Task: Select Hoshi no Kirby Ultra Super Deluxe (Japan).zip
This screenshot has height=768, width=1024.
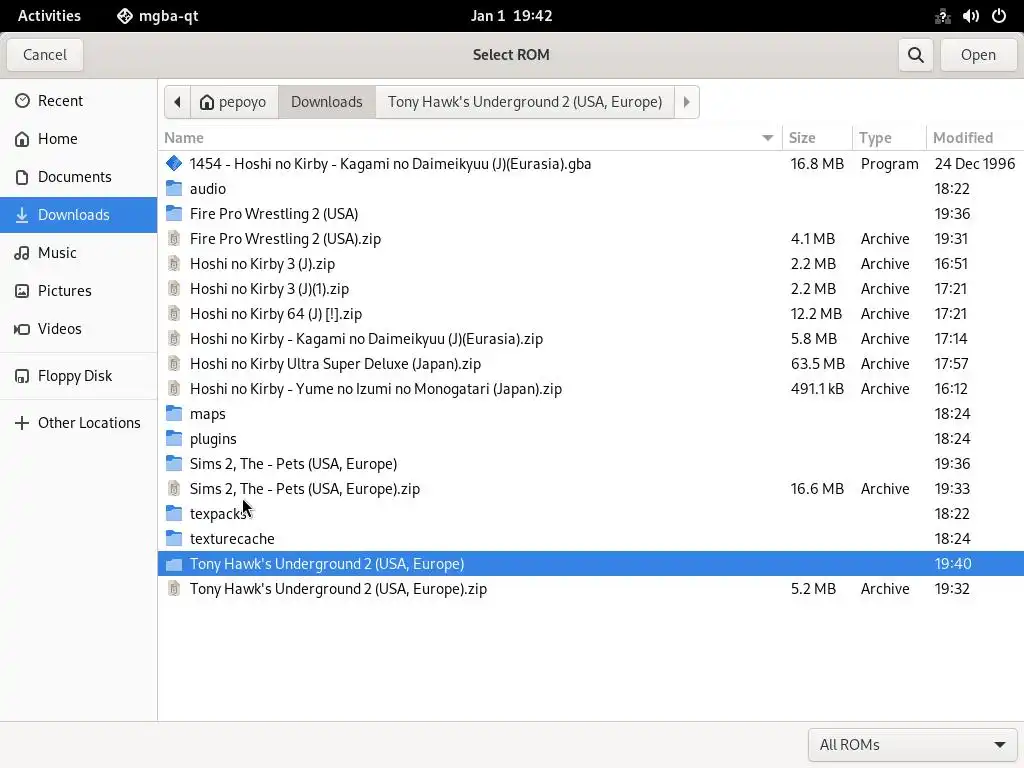Action: point(590,364)
